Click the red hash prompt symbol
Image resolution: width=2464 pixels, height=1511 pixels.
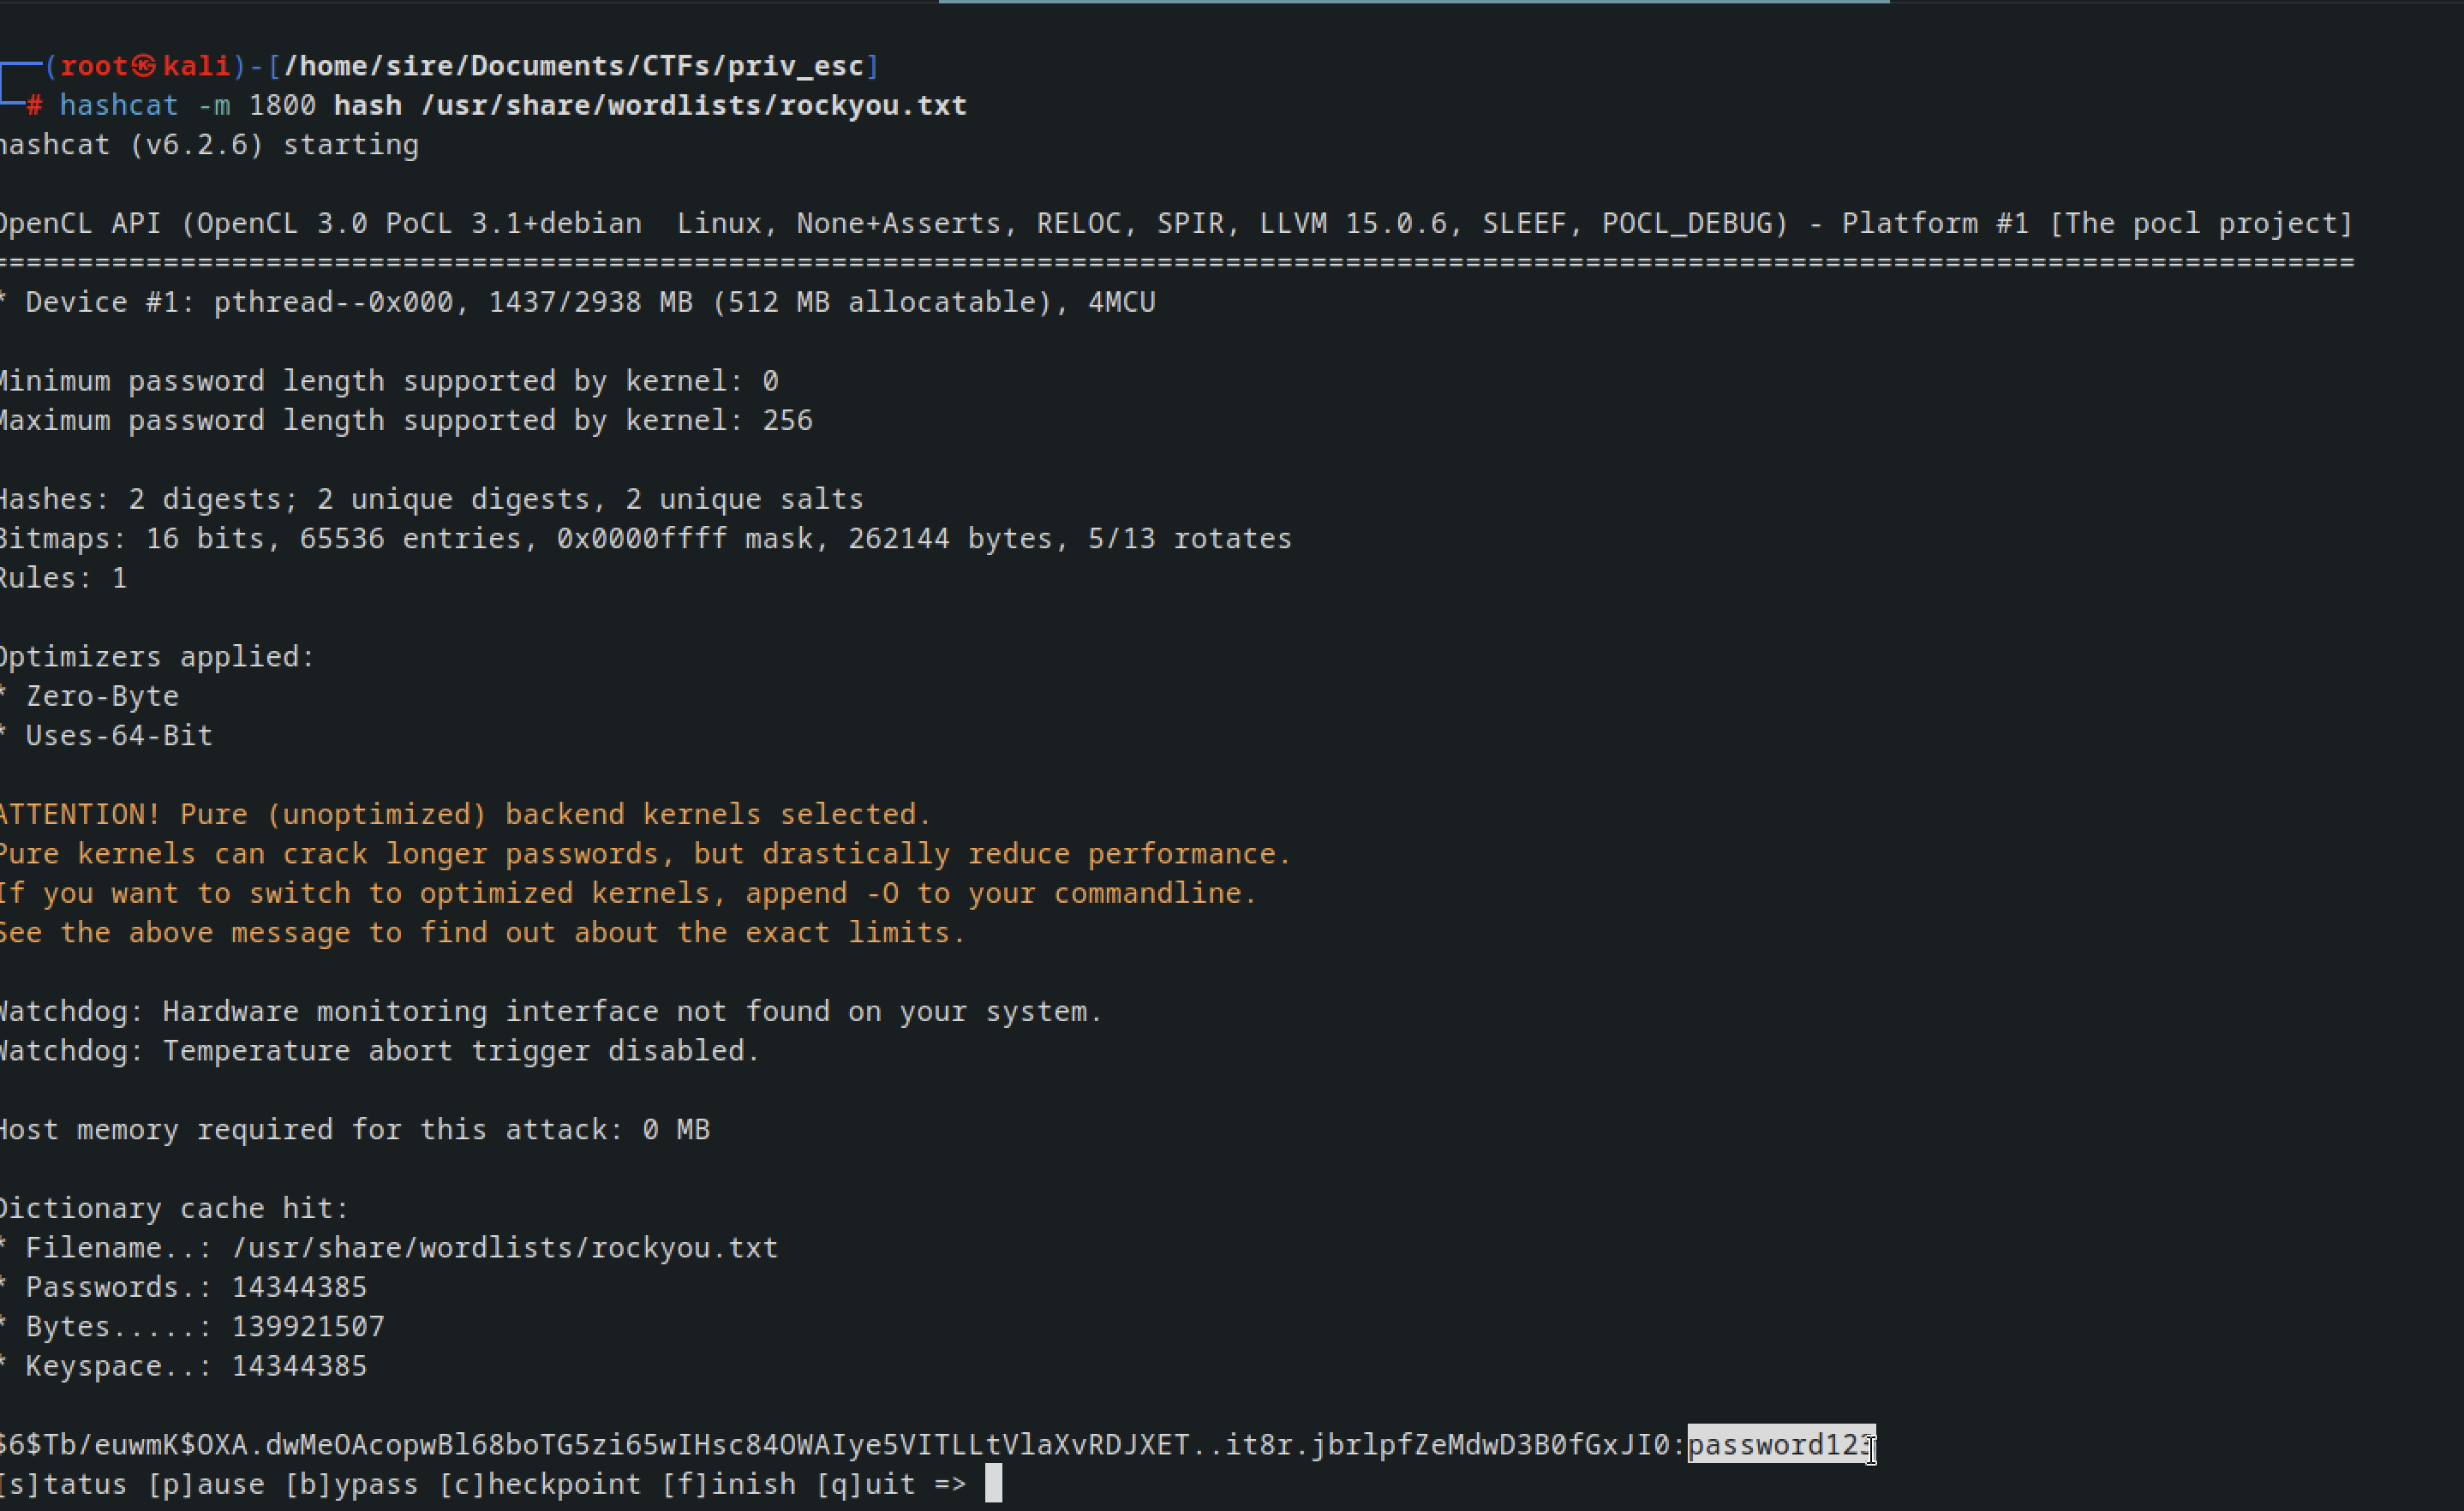(34, 105)
